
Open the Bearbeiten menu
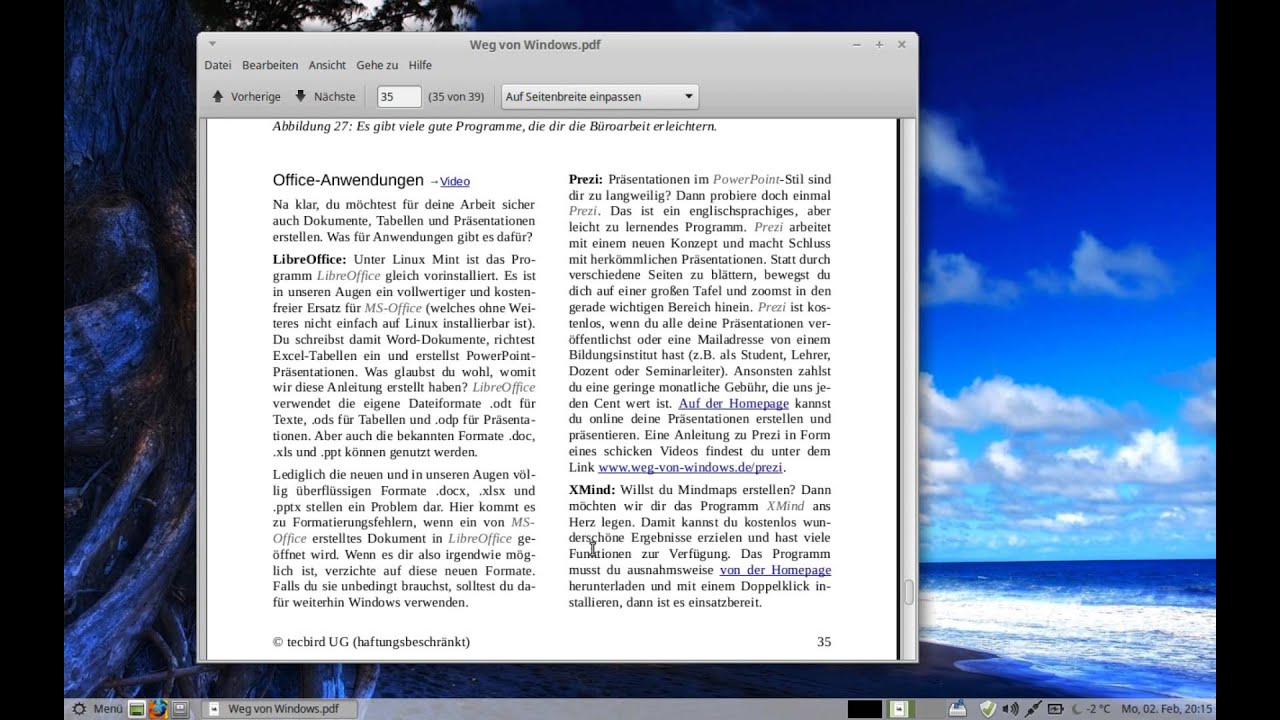pyautogui.click(x=270, y=65)
